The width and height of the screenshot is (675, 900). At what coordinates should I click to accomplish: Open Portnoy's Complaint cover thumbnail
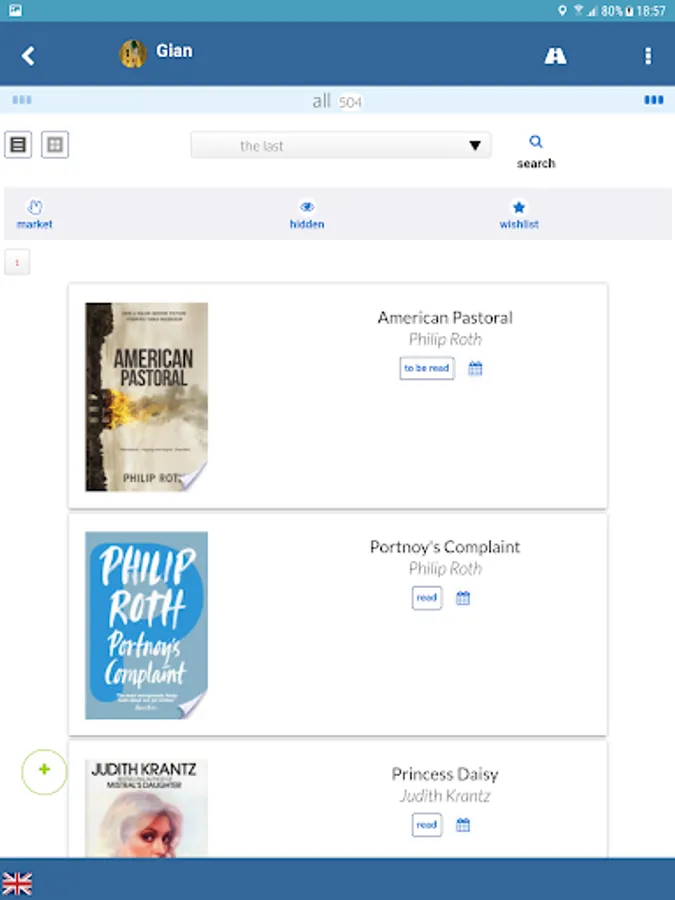coord(146,625)
